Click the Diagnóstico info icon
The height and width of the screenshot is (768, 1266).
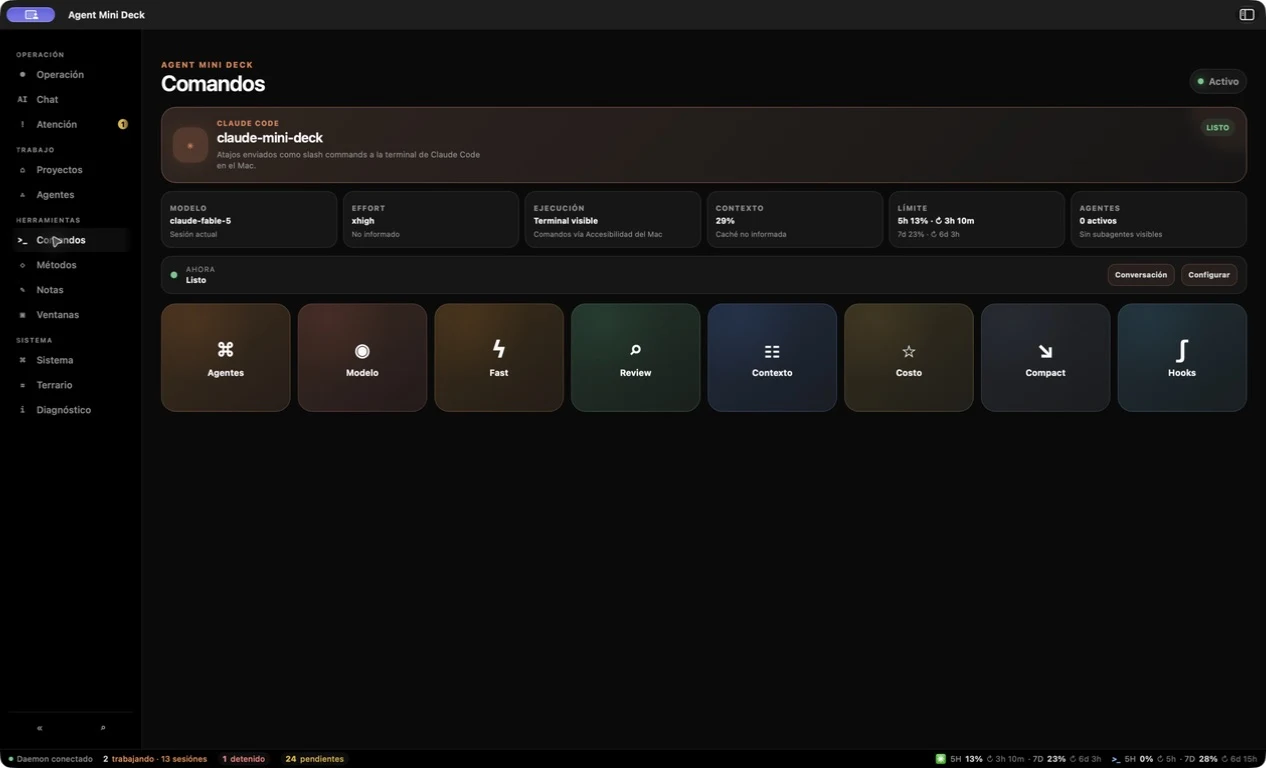coord(22,410)
